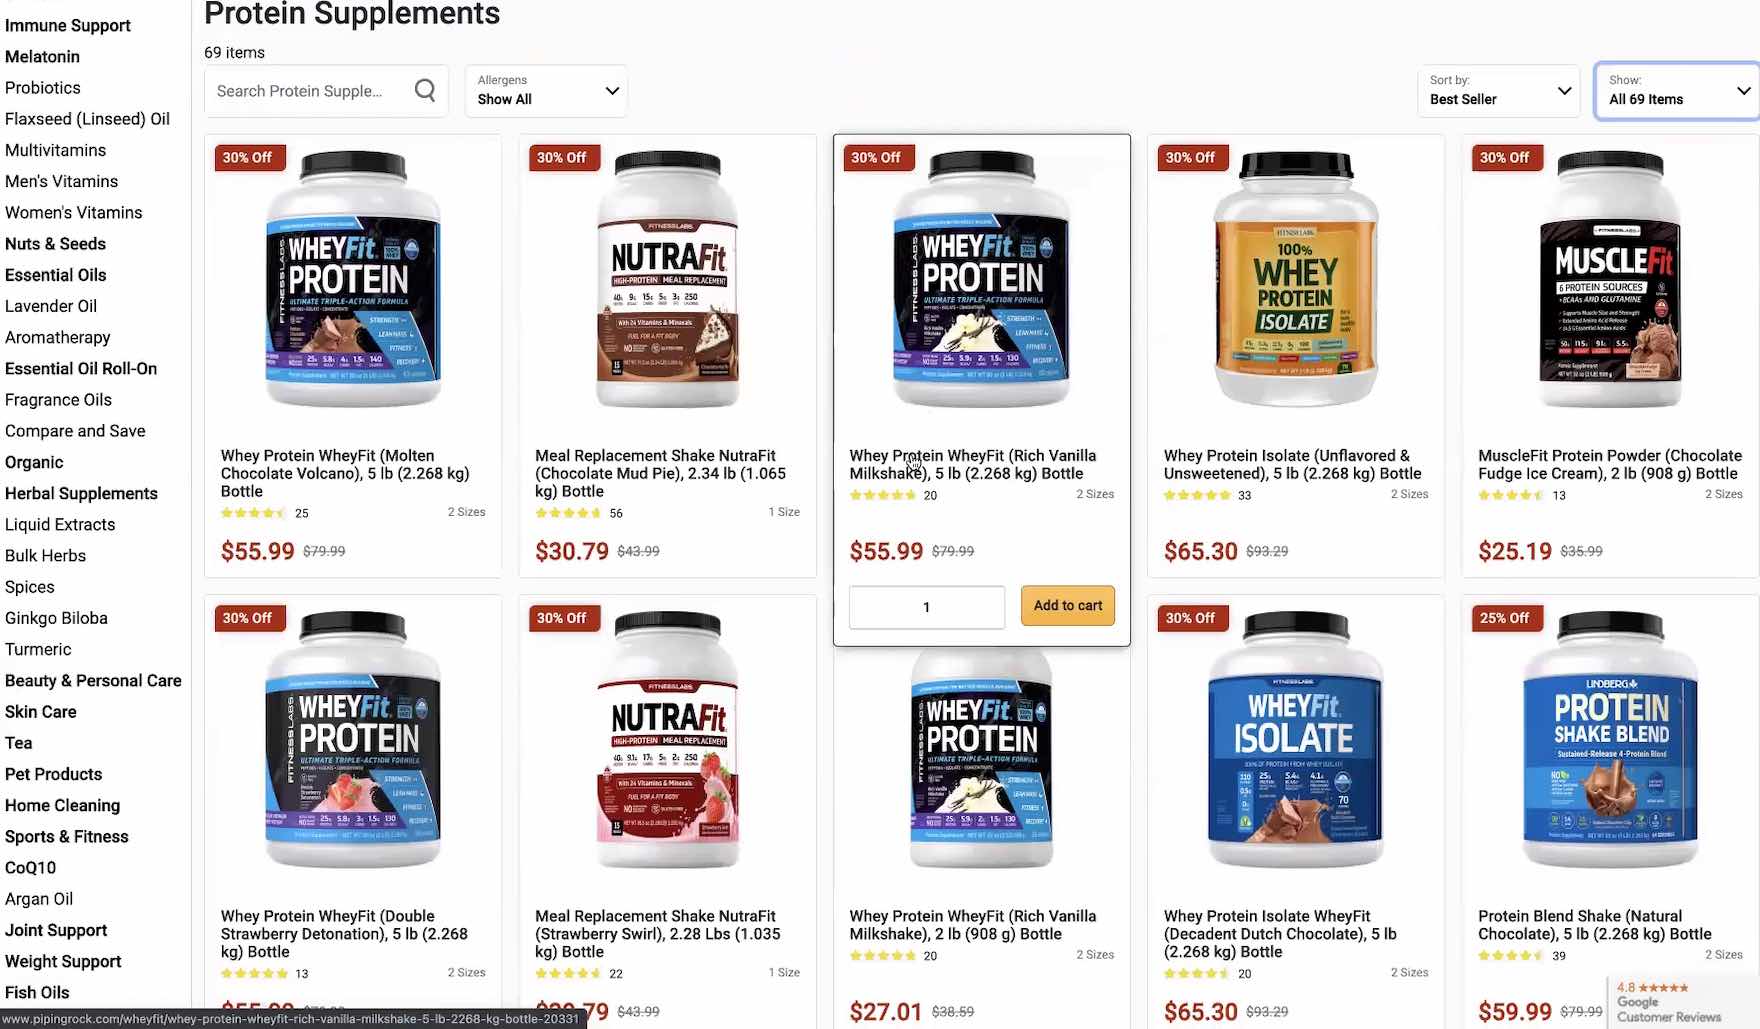Screen dimensions: 1760x1029
Task: Open Protein Blend Shake Natural Chocolate title
Action: (x=1595, y=925)
